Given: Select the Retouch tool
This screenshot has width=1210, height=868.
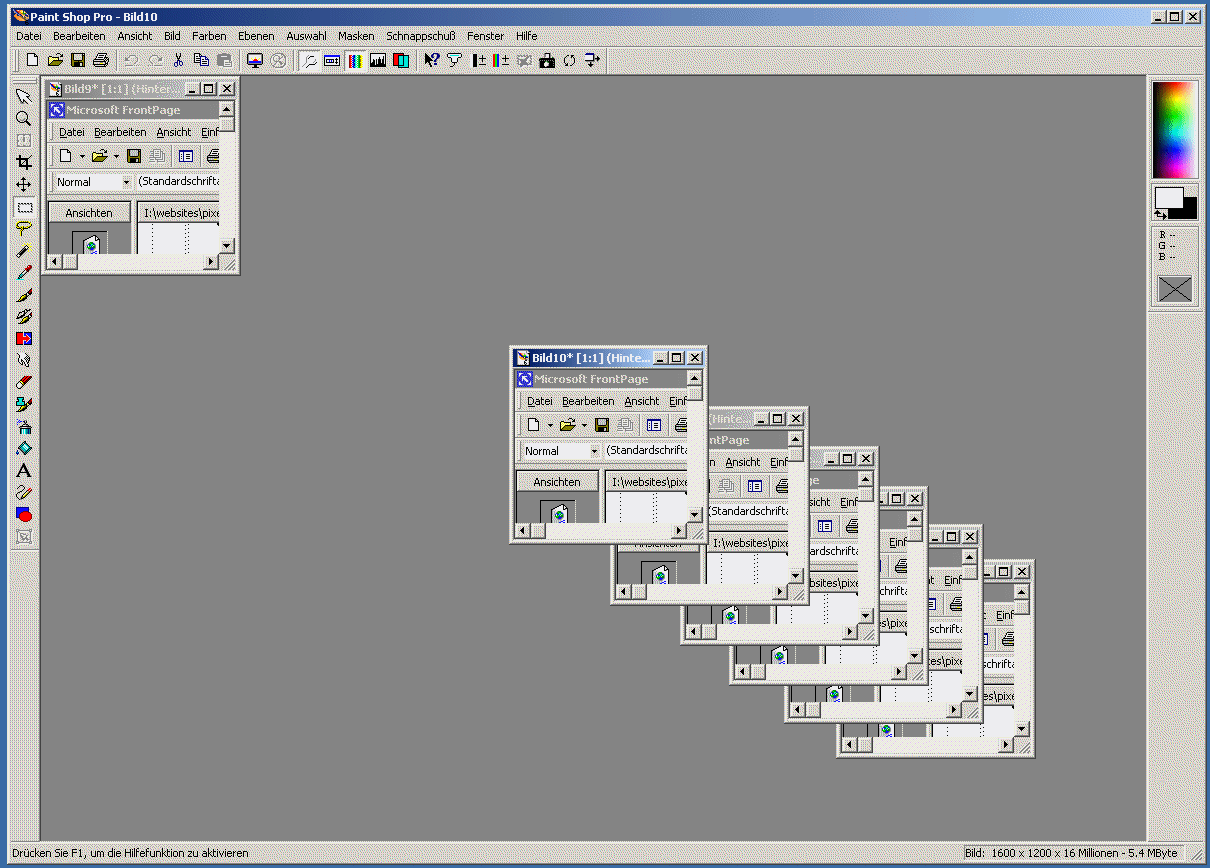Looking at the screenshot, I should (x=24, y=360).
